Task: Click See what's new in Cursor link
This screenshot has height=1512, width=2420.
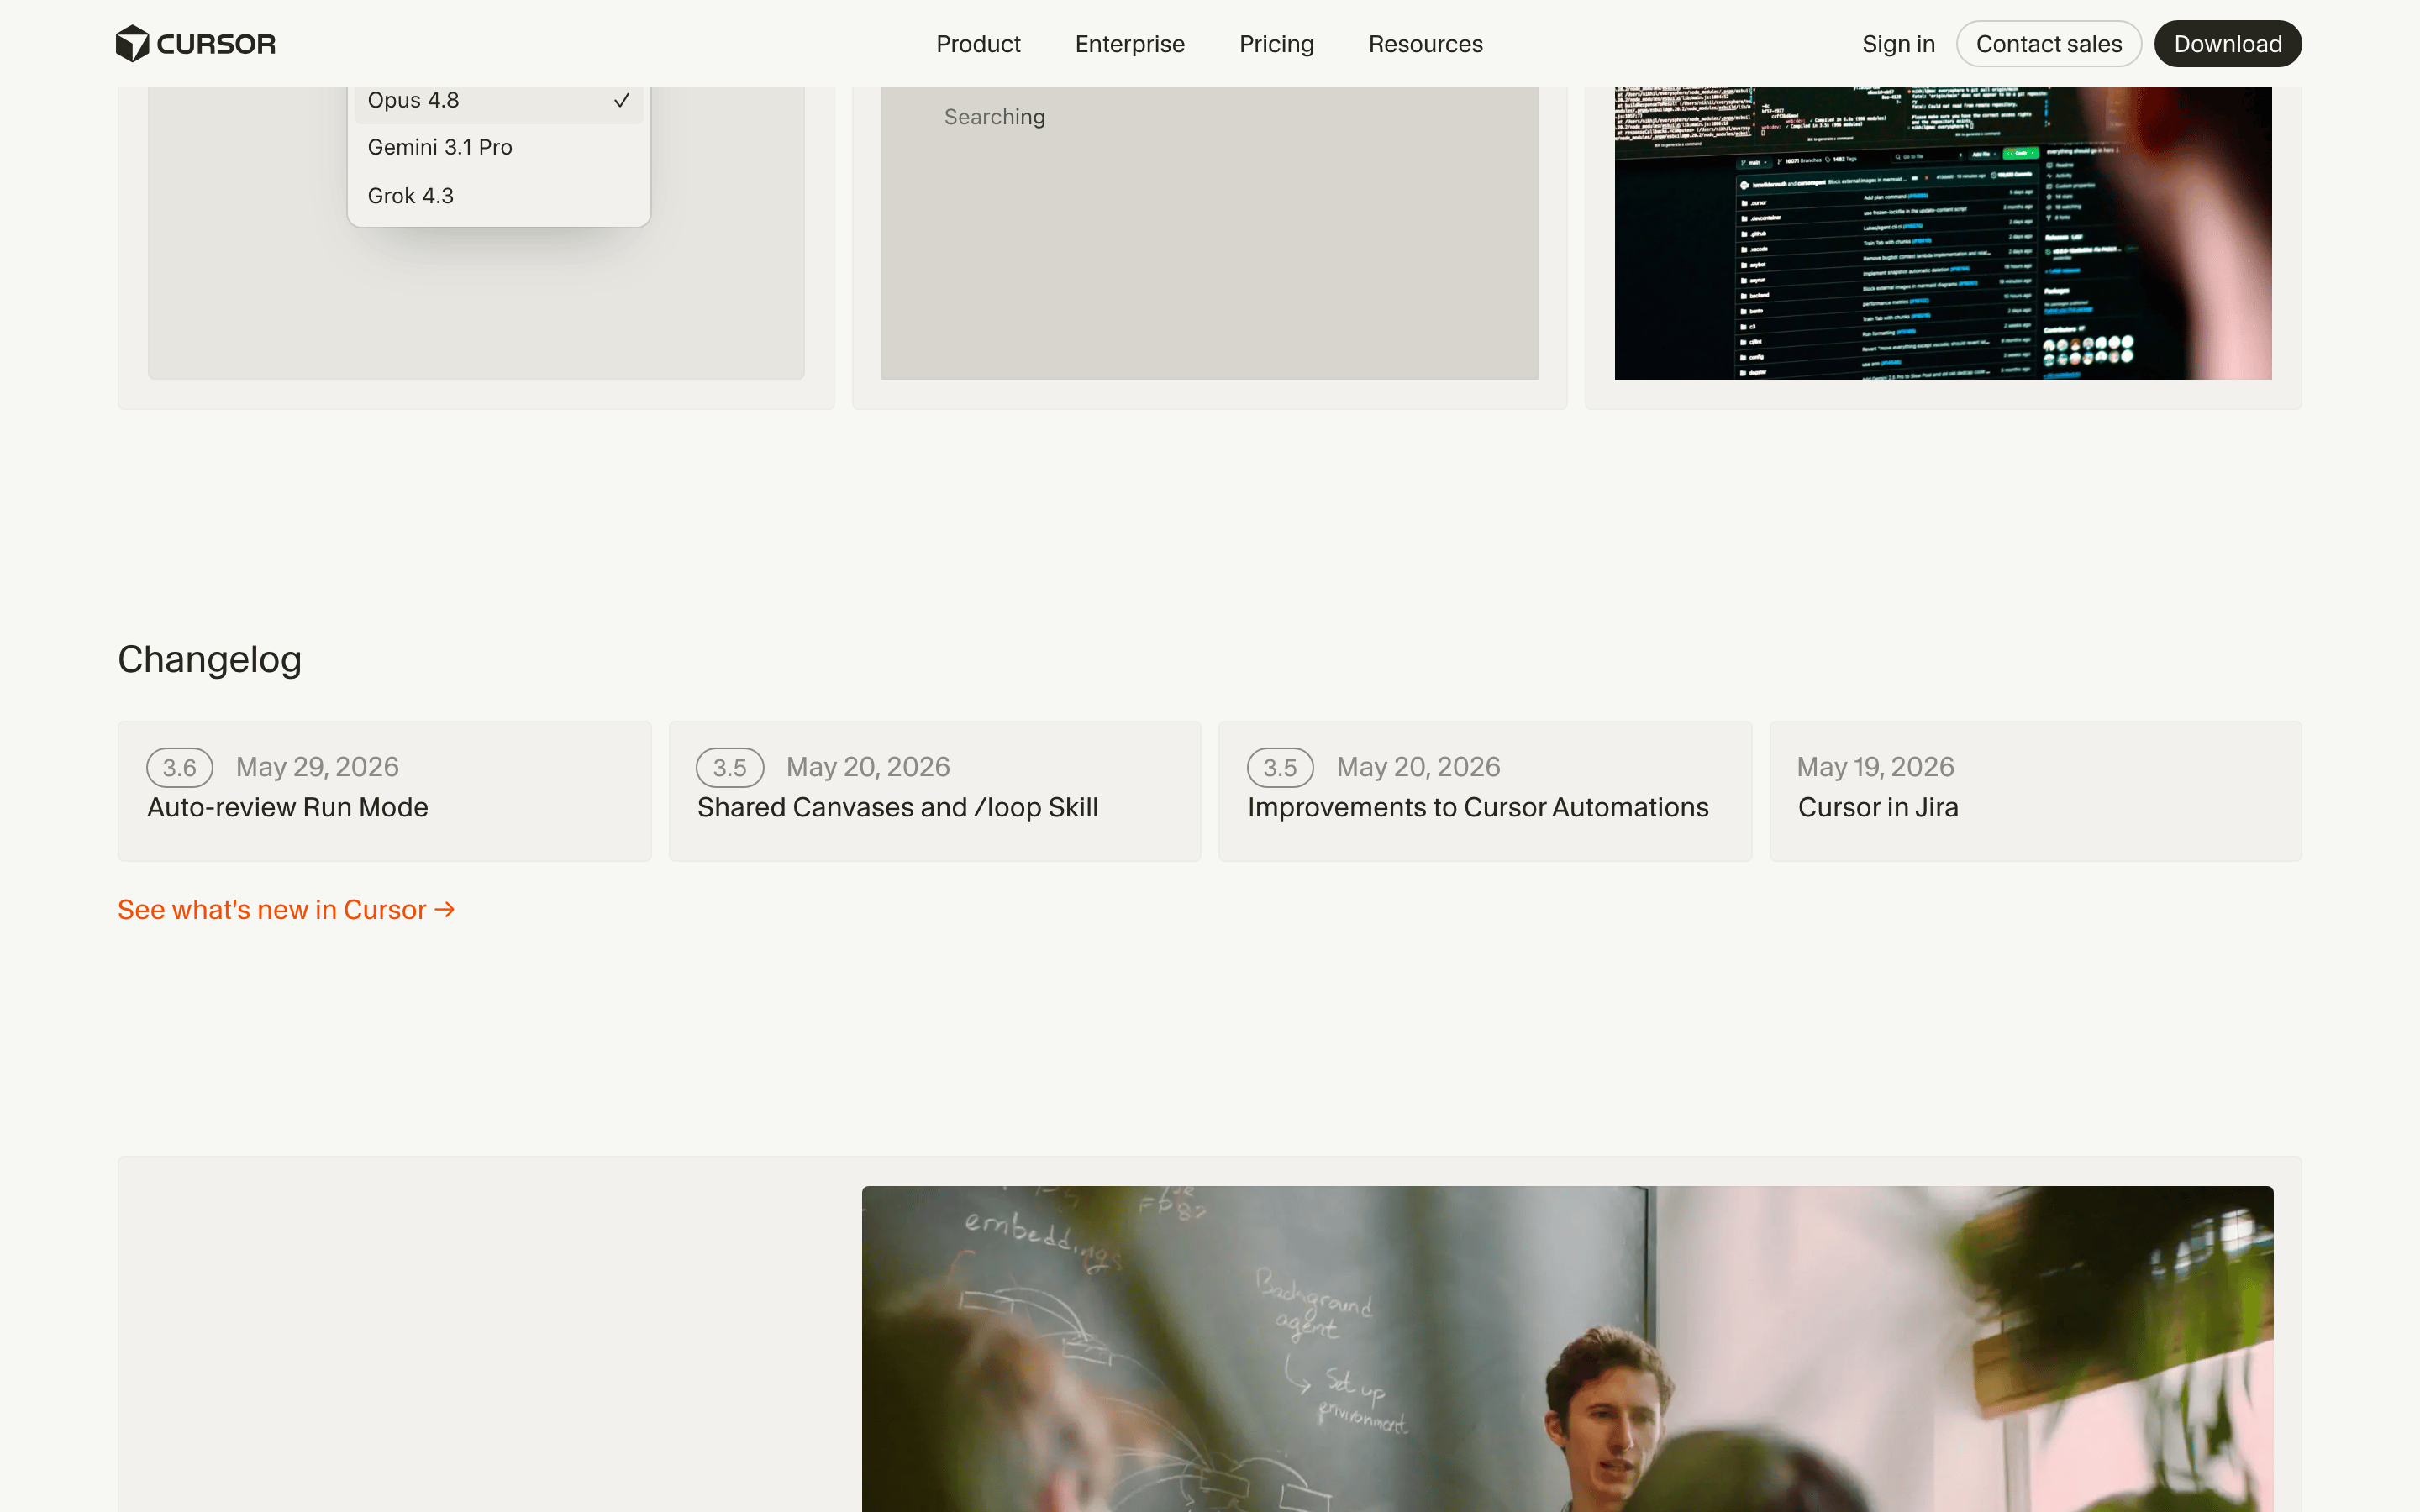Action: tap(286, 910)
